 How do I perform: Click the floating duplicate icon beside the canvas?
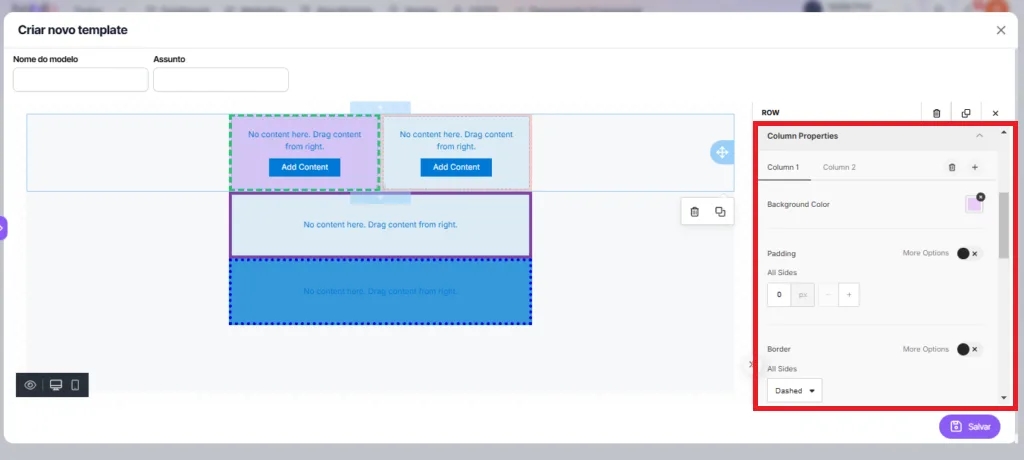(x=720, y=212)
